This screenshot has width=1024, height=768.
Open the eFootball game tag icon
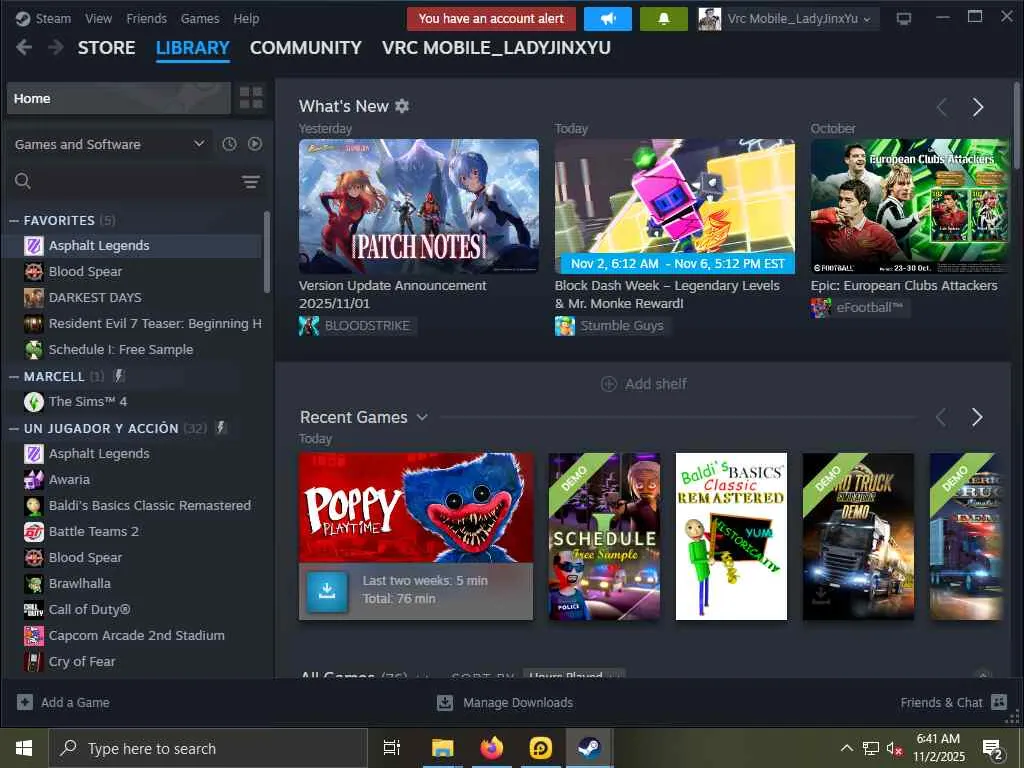tap(821, 307)
